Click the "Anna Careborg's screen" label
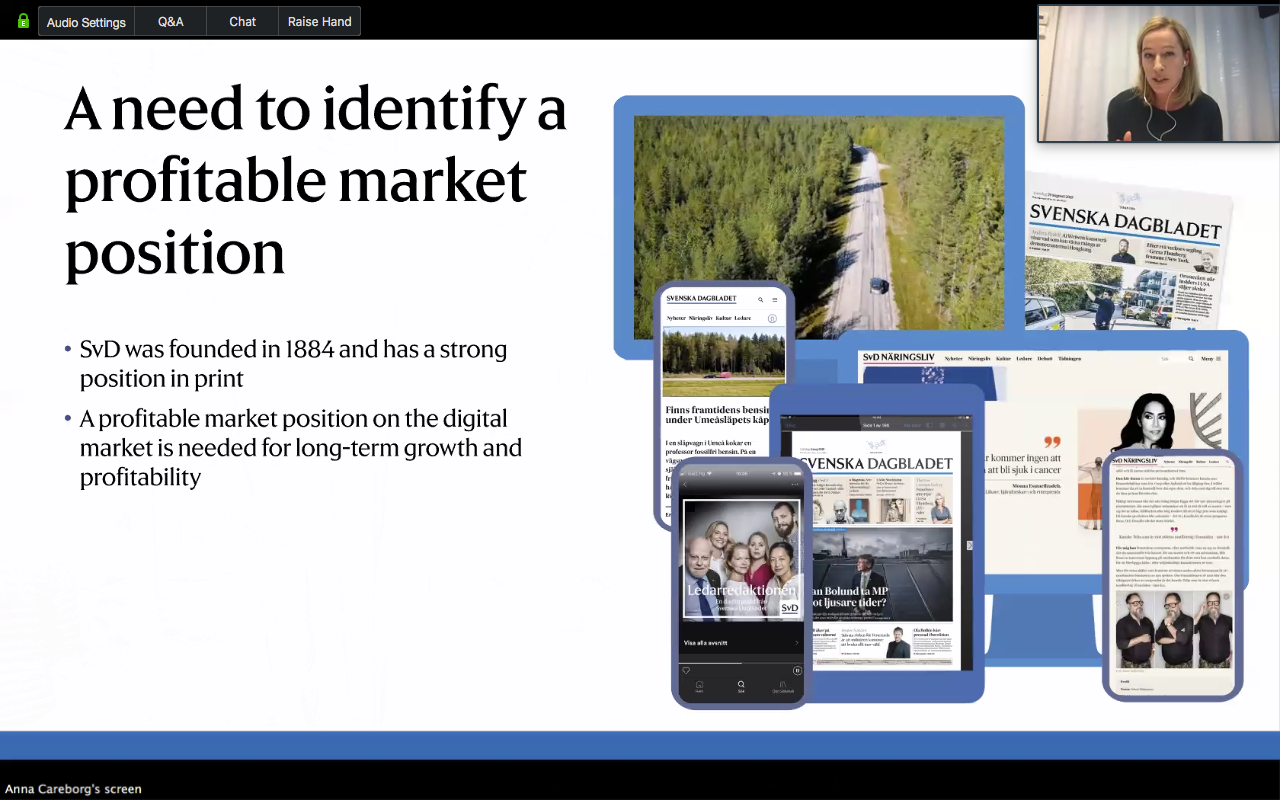 click(73, 789)
